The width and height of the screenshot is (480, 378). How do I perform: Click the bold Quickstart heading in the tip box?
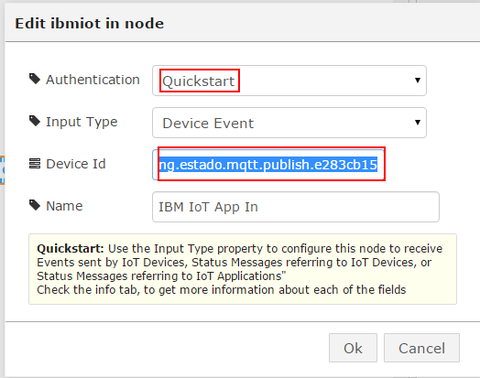pyautogui.click(x=71, y=248)
